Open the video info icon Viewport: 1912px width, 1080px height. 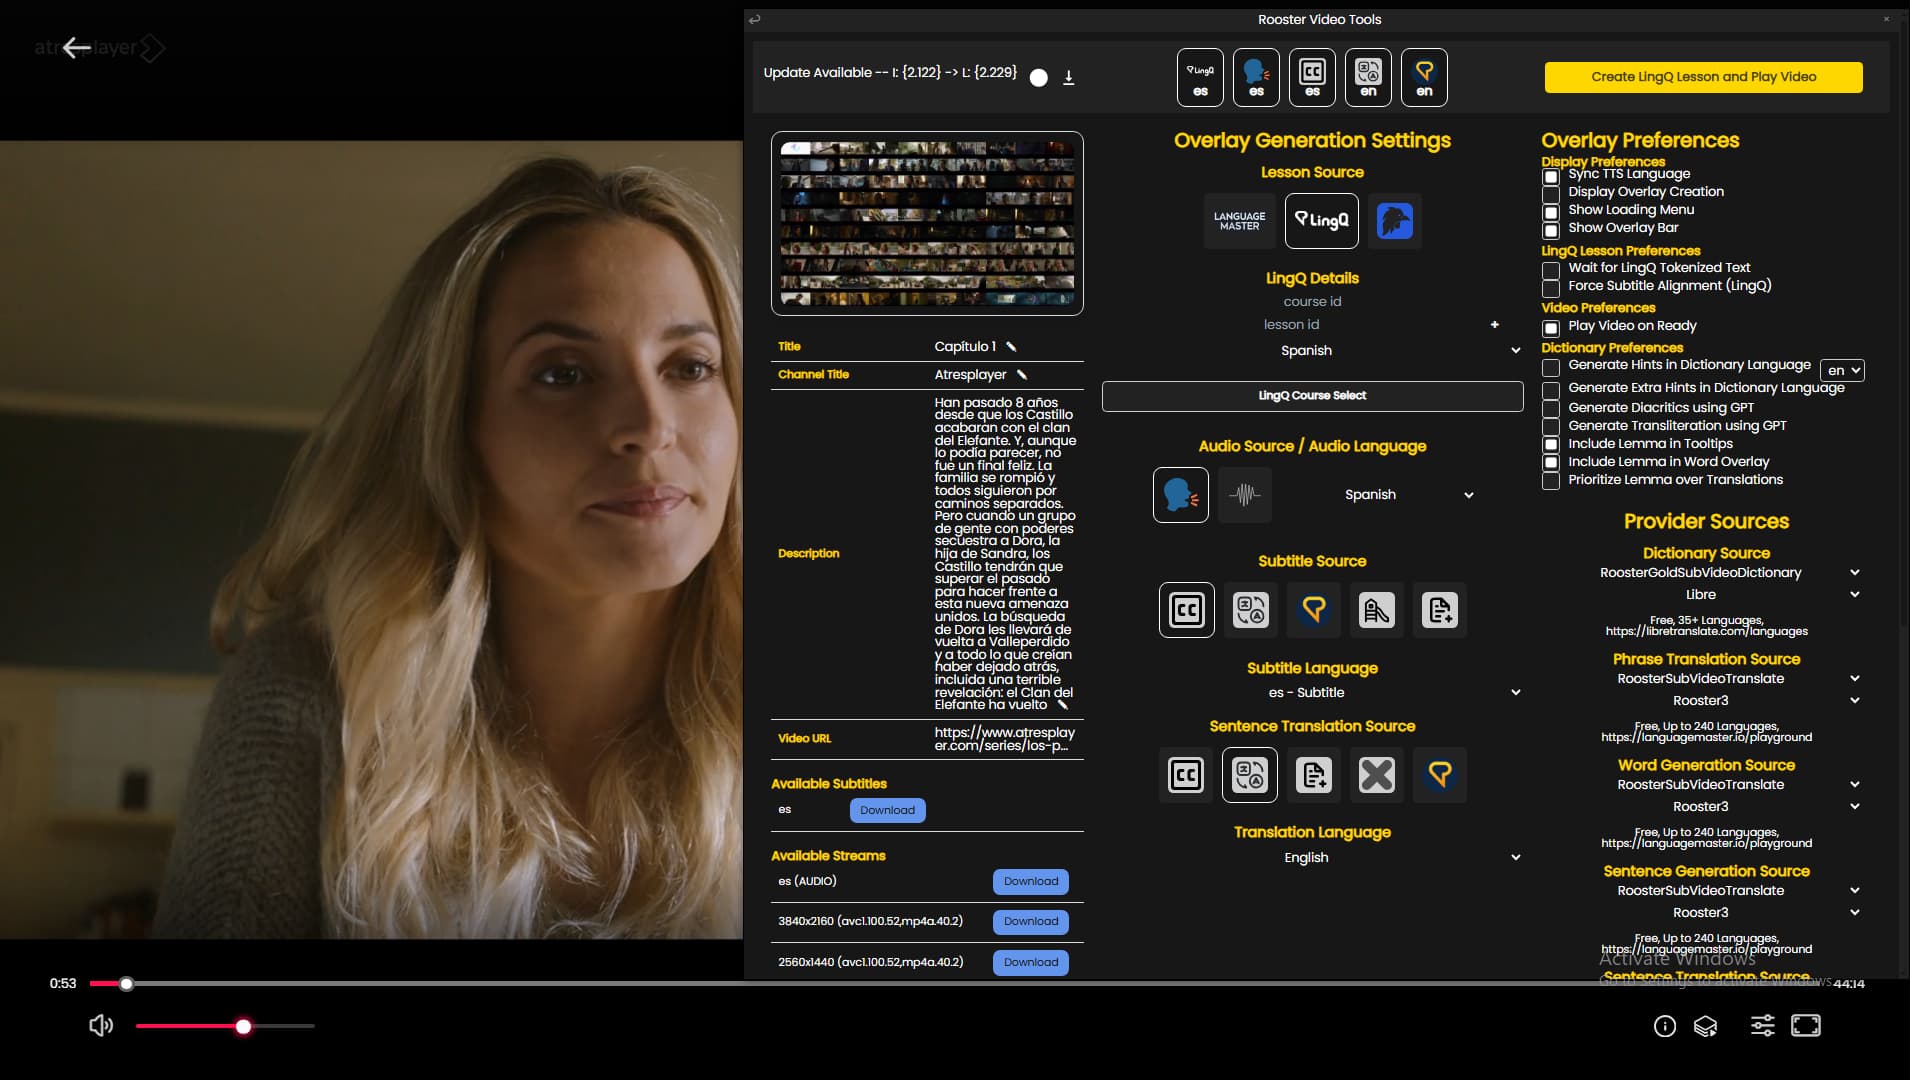click(x=1664, y=1026)
